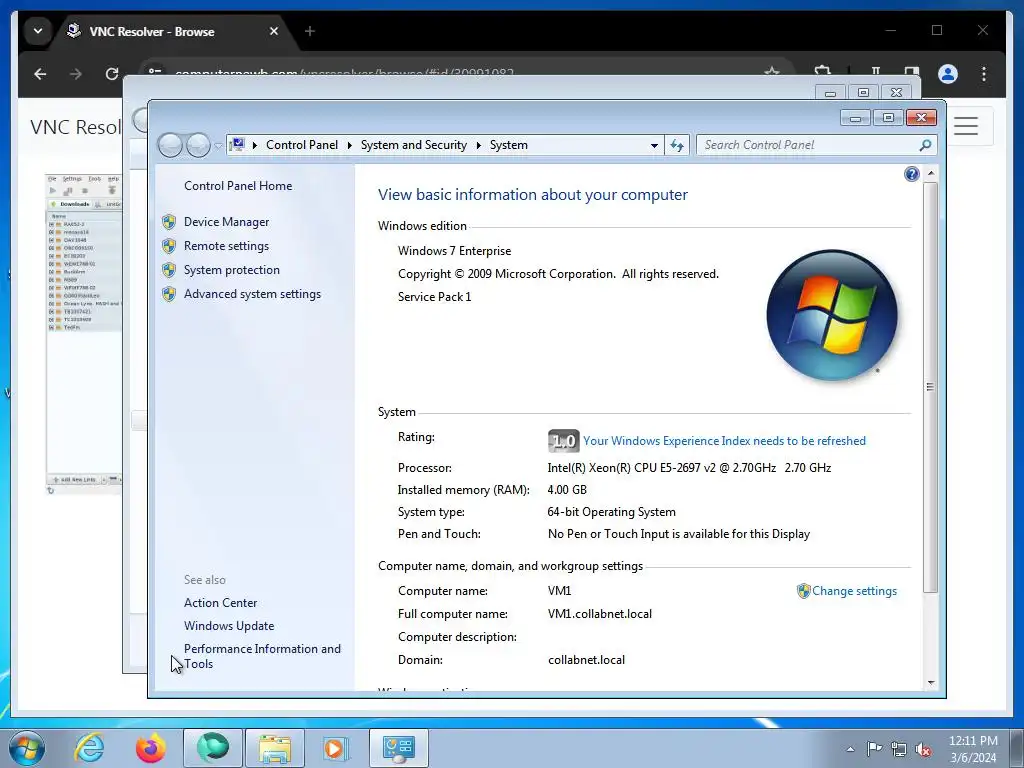This screenshot has width=1024, height=768.
Task: Click the taskbar clock showing 12:11 PM
Action: 973,749
